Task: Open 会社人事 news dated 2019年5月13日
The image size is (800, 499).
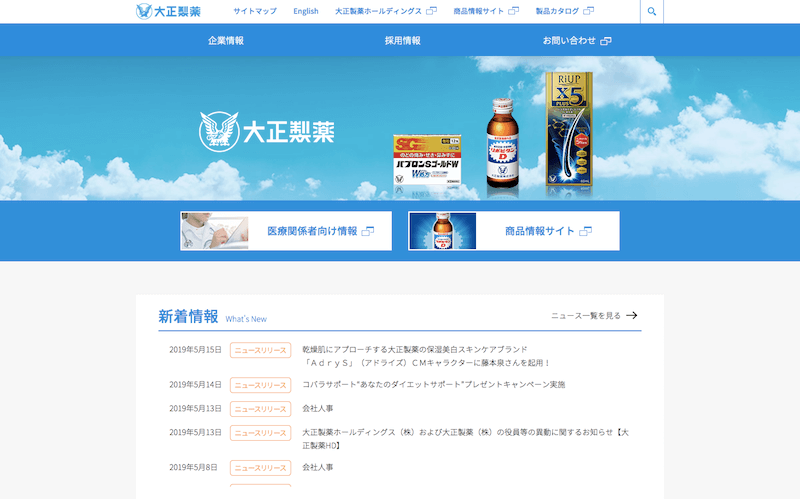Action: (x=317, y=408)
